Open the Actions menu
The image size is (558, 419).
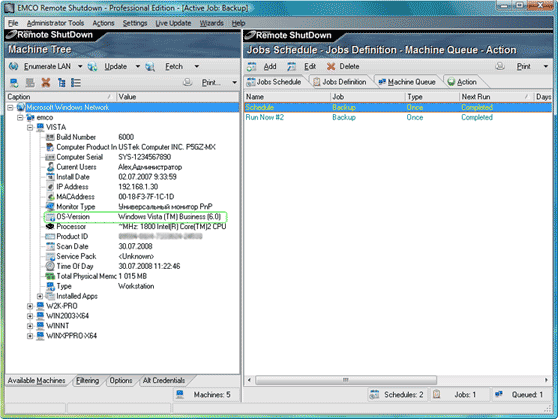click(103, 23)
